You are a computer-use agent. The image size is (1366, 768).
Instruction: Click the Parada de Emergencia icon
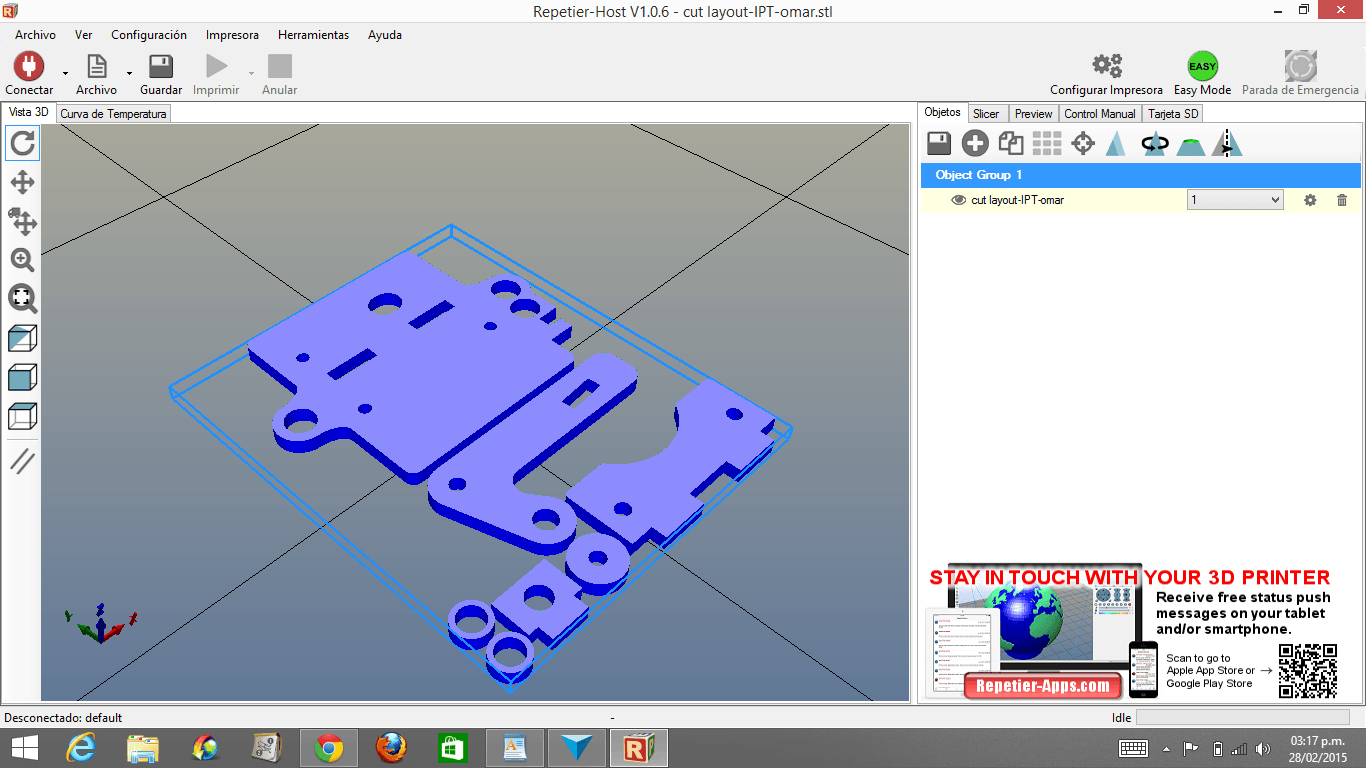(x=1300, y=66)
